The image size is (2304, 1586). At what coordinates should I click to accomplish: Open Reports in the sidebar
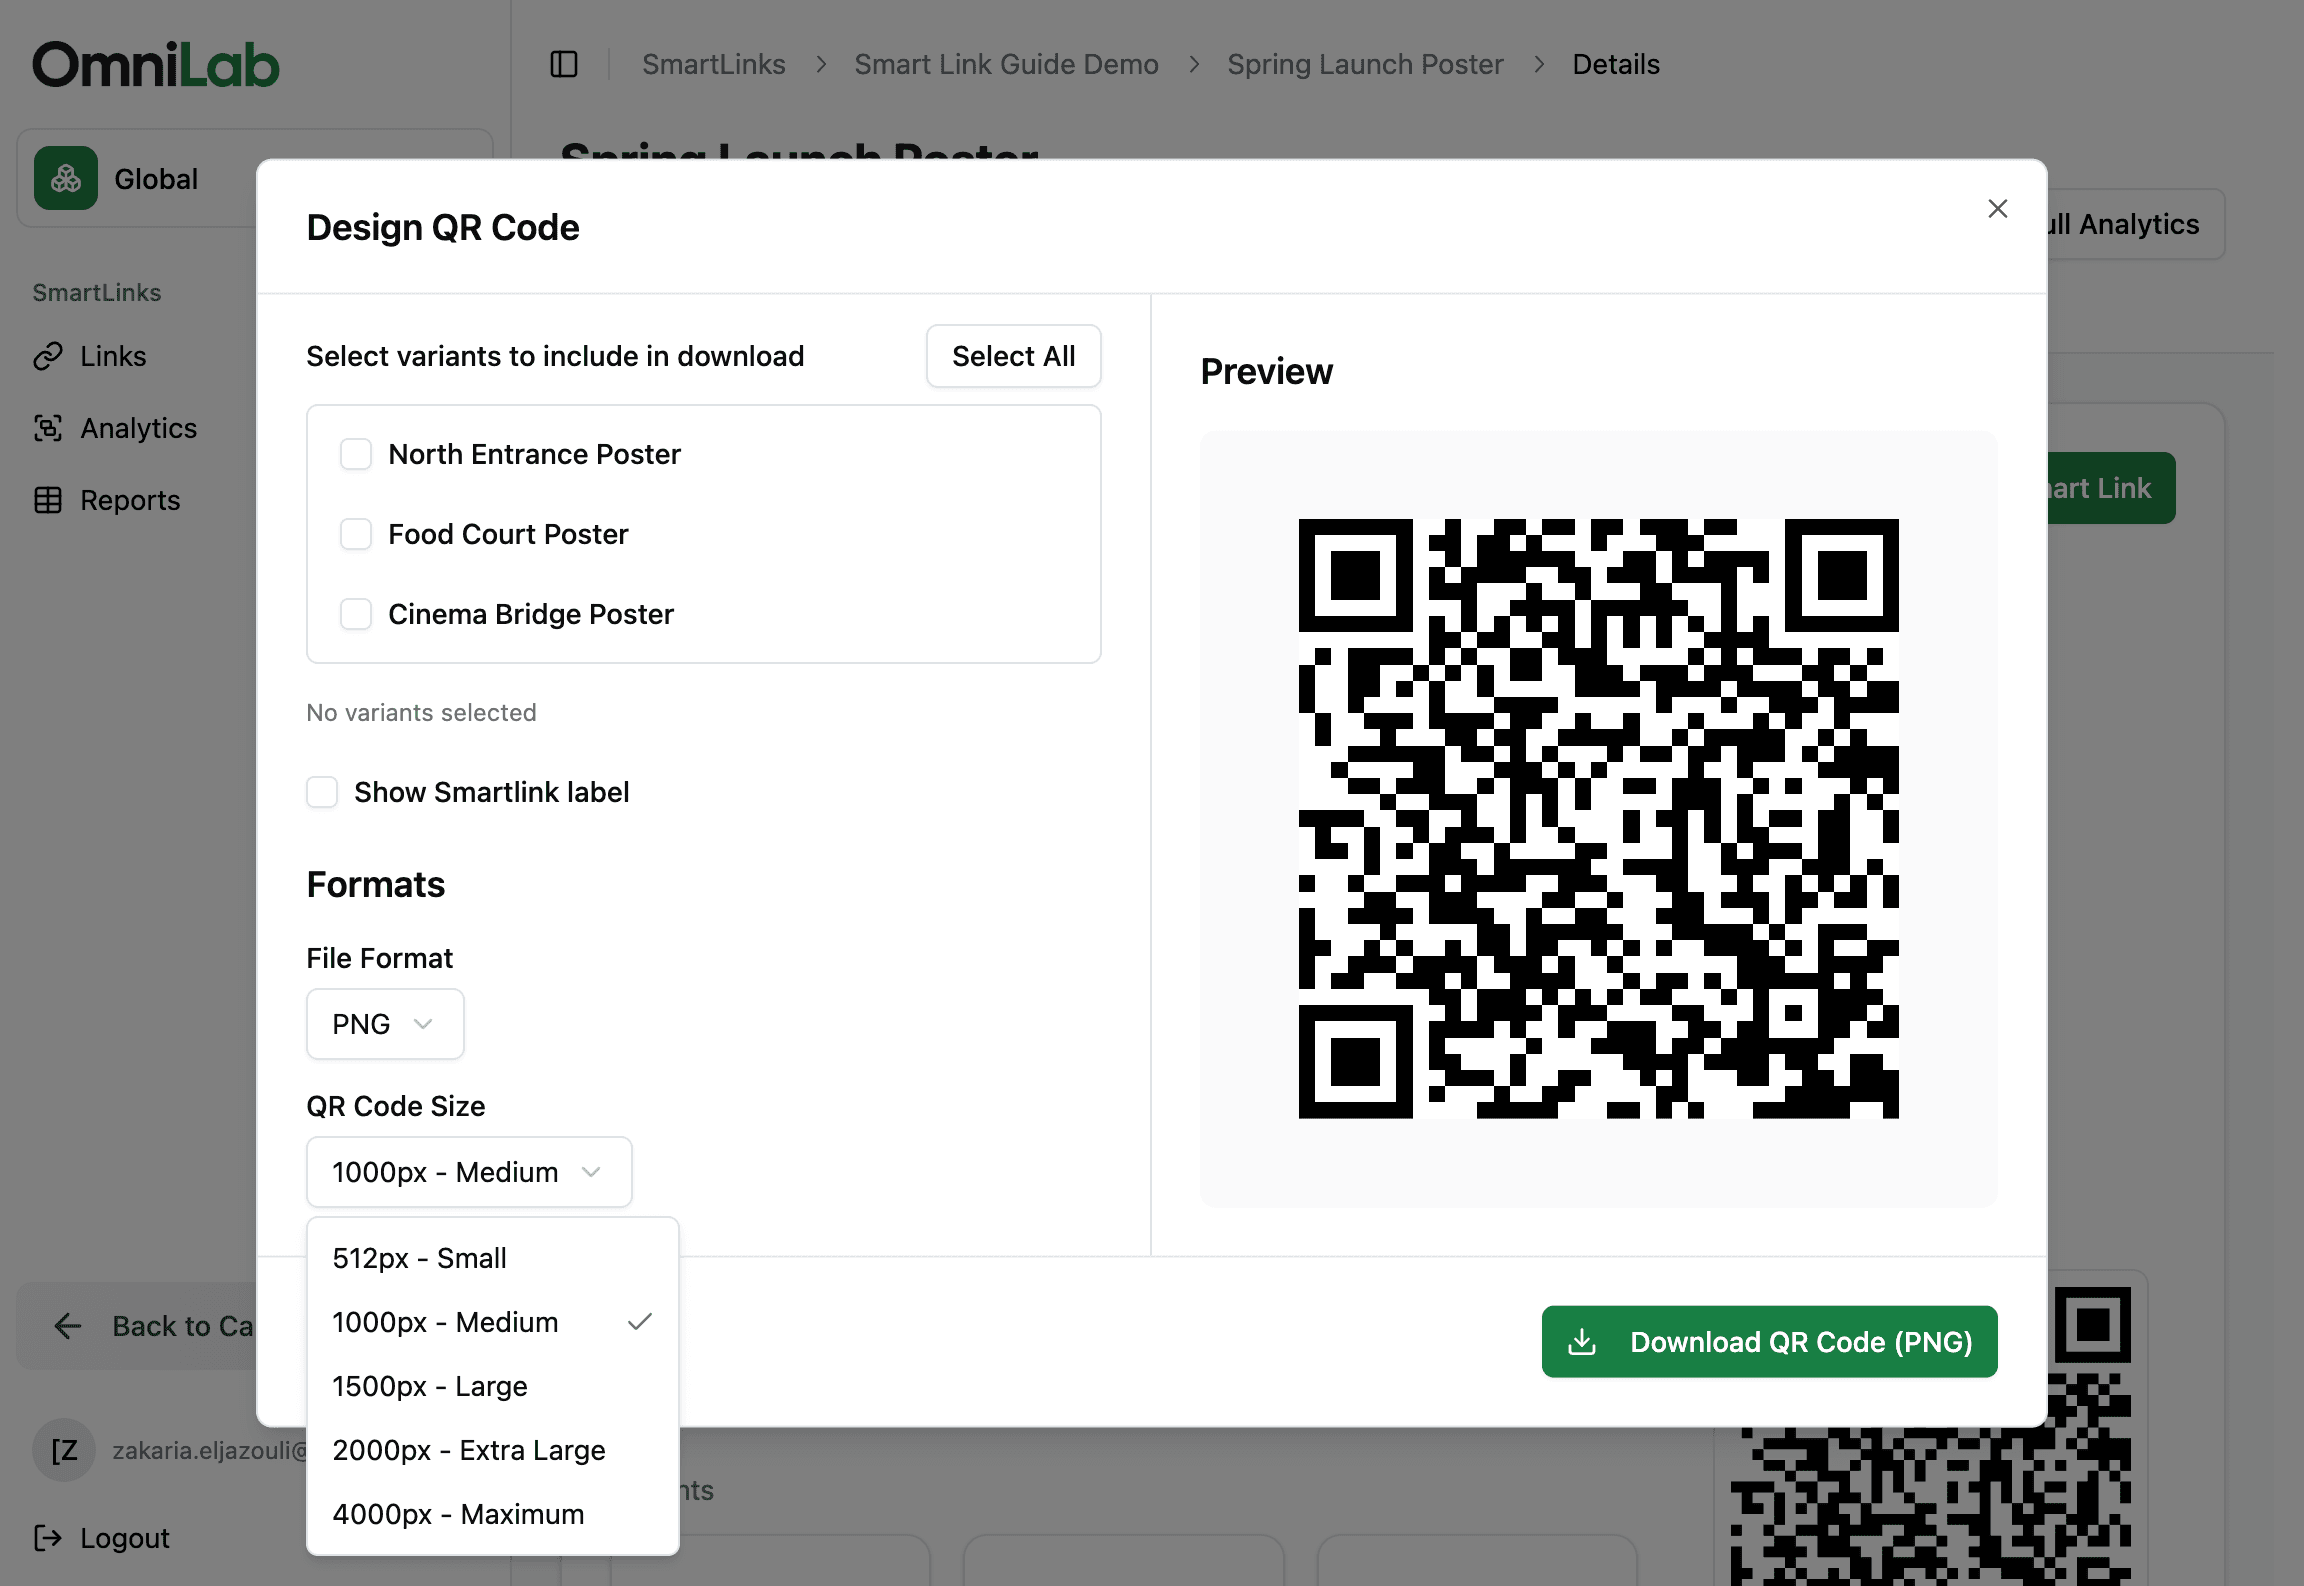[130, 500]
